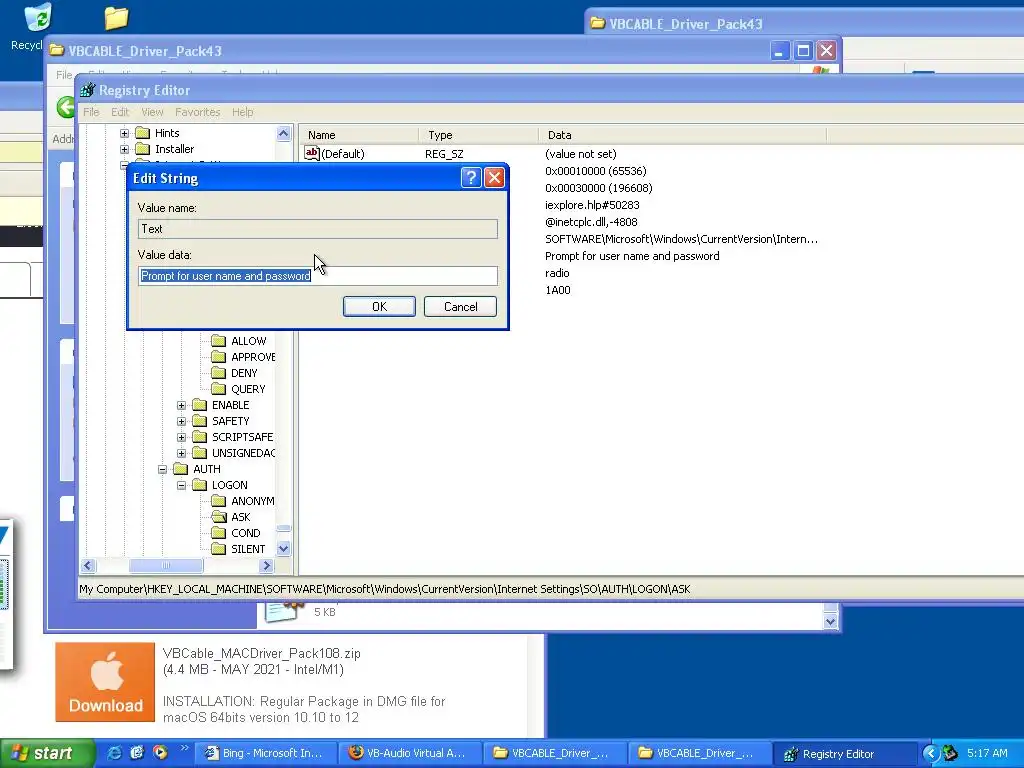Launch Internet Explorer from Quick Launch
This screenshot has width=1024, height=768.
pos(114,753)
